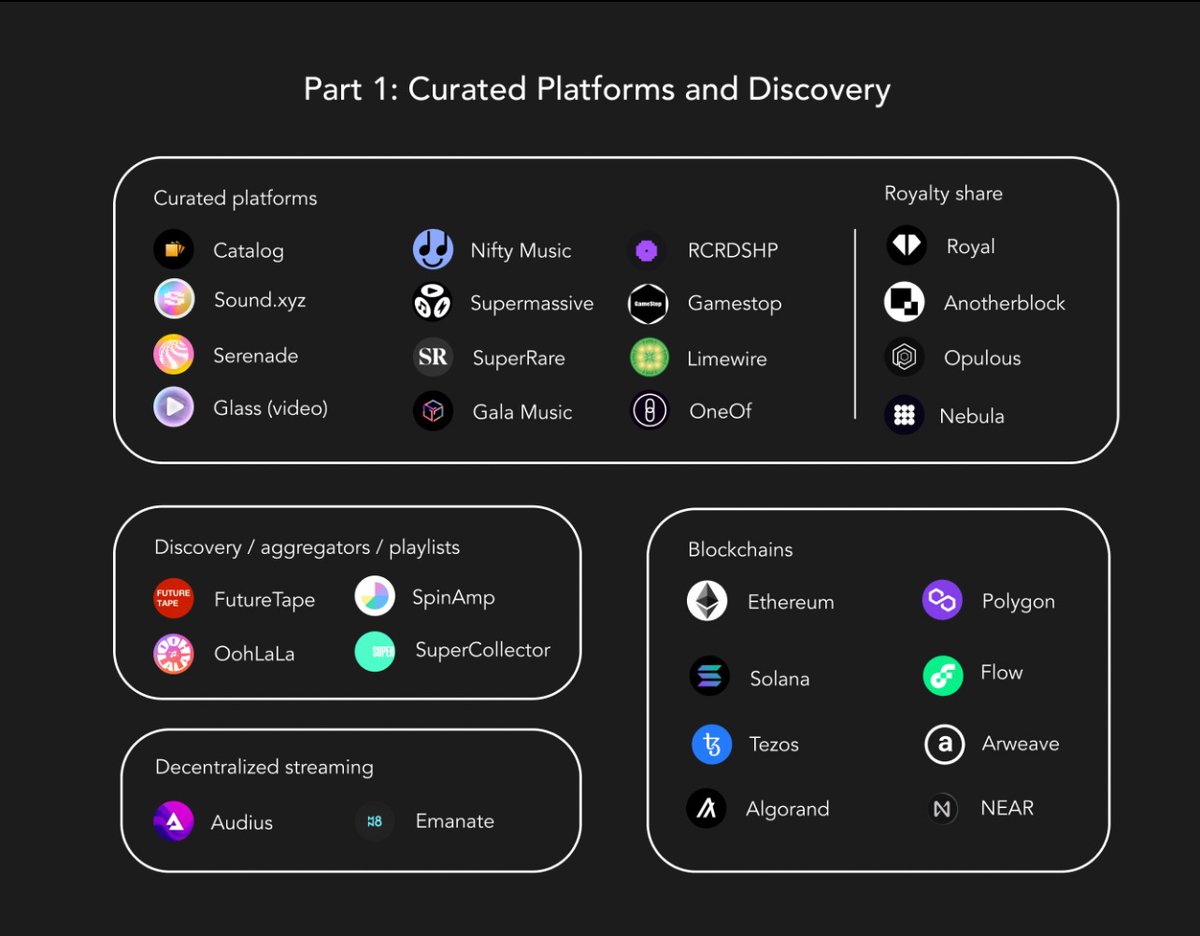Image resolution: width=1200 pixels, height=936 pixels.
Task: Select the Audius logo icon
Action: tap(174, 821)
